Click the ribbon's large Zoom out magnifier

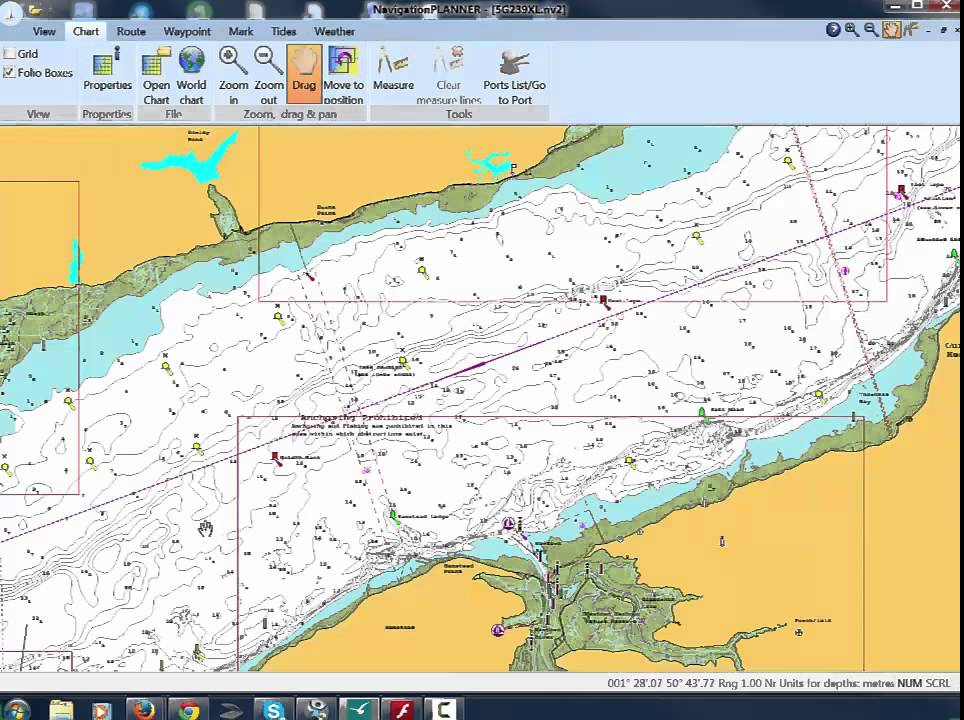pos(269,75)
